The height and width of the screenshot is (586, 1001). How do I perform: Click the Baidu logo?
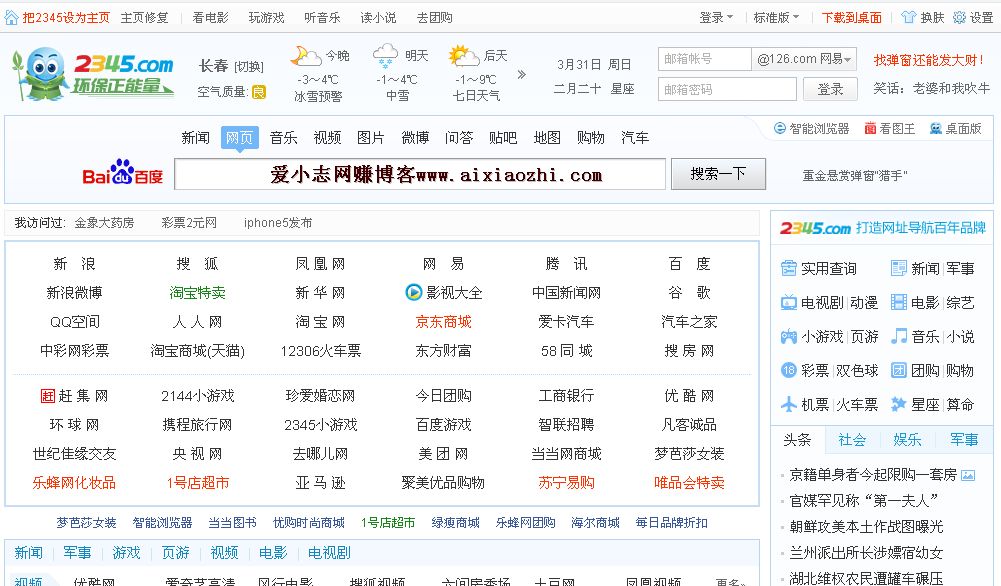[123, 172]
